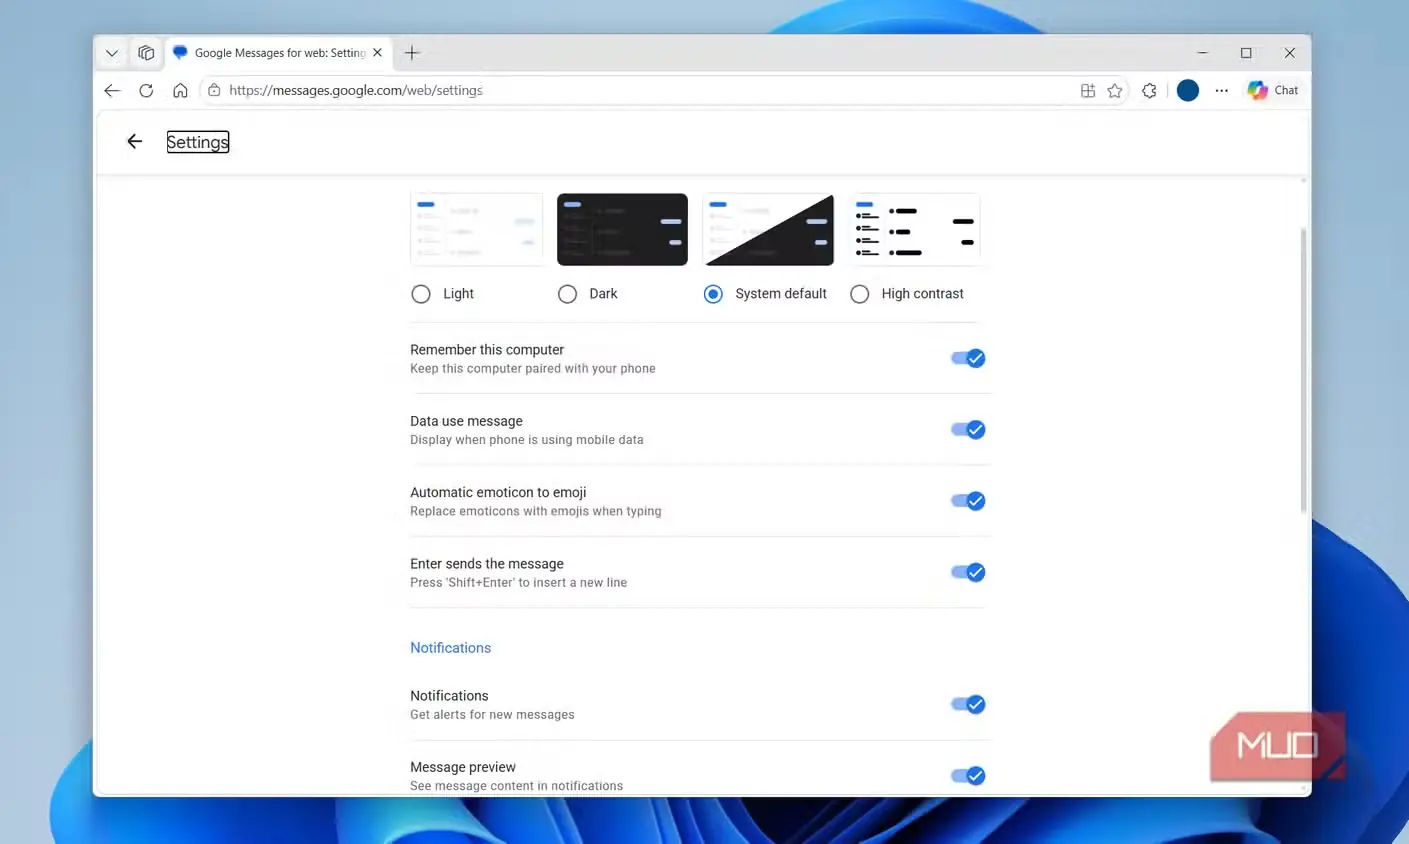Click 'Display when phone is using mobile data'
Image resolution: width=1409 pixels, height=844 pixels.
[x=527, y=440]
